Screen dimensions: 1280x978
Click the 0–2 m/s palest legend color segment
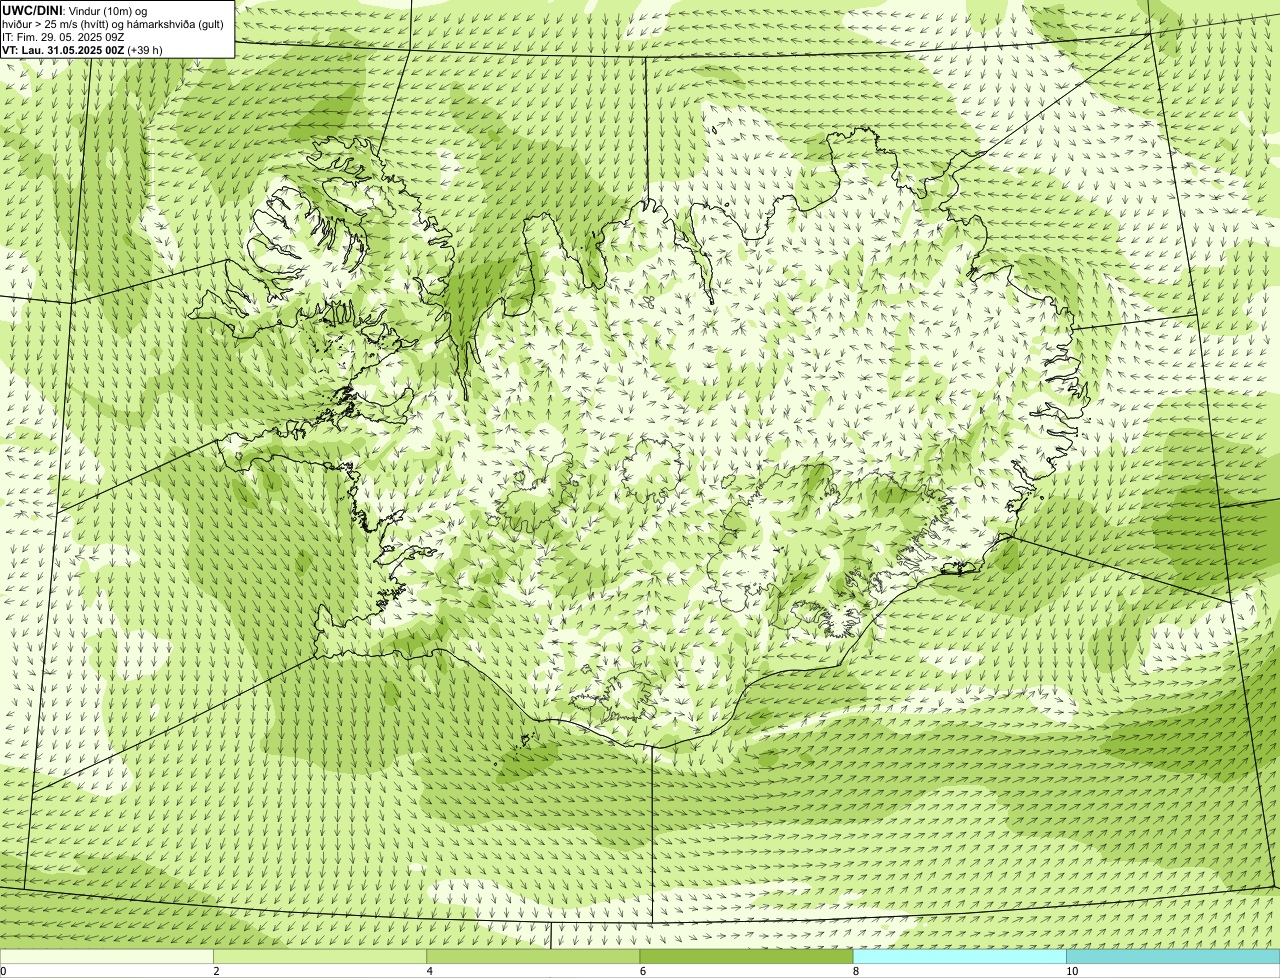(x=106, y=956)
